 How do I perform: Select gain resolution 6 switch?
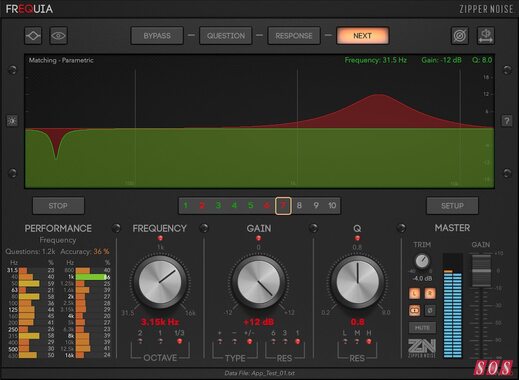(x=274, y=341)
